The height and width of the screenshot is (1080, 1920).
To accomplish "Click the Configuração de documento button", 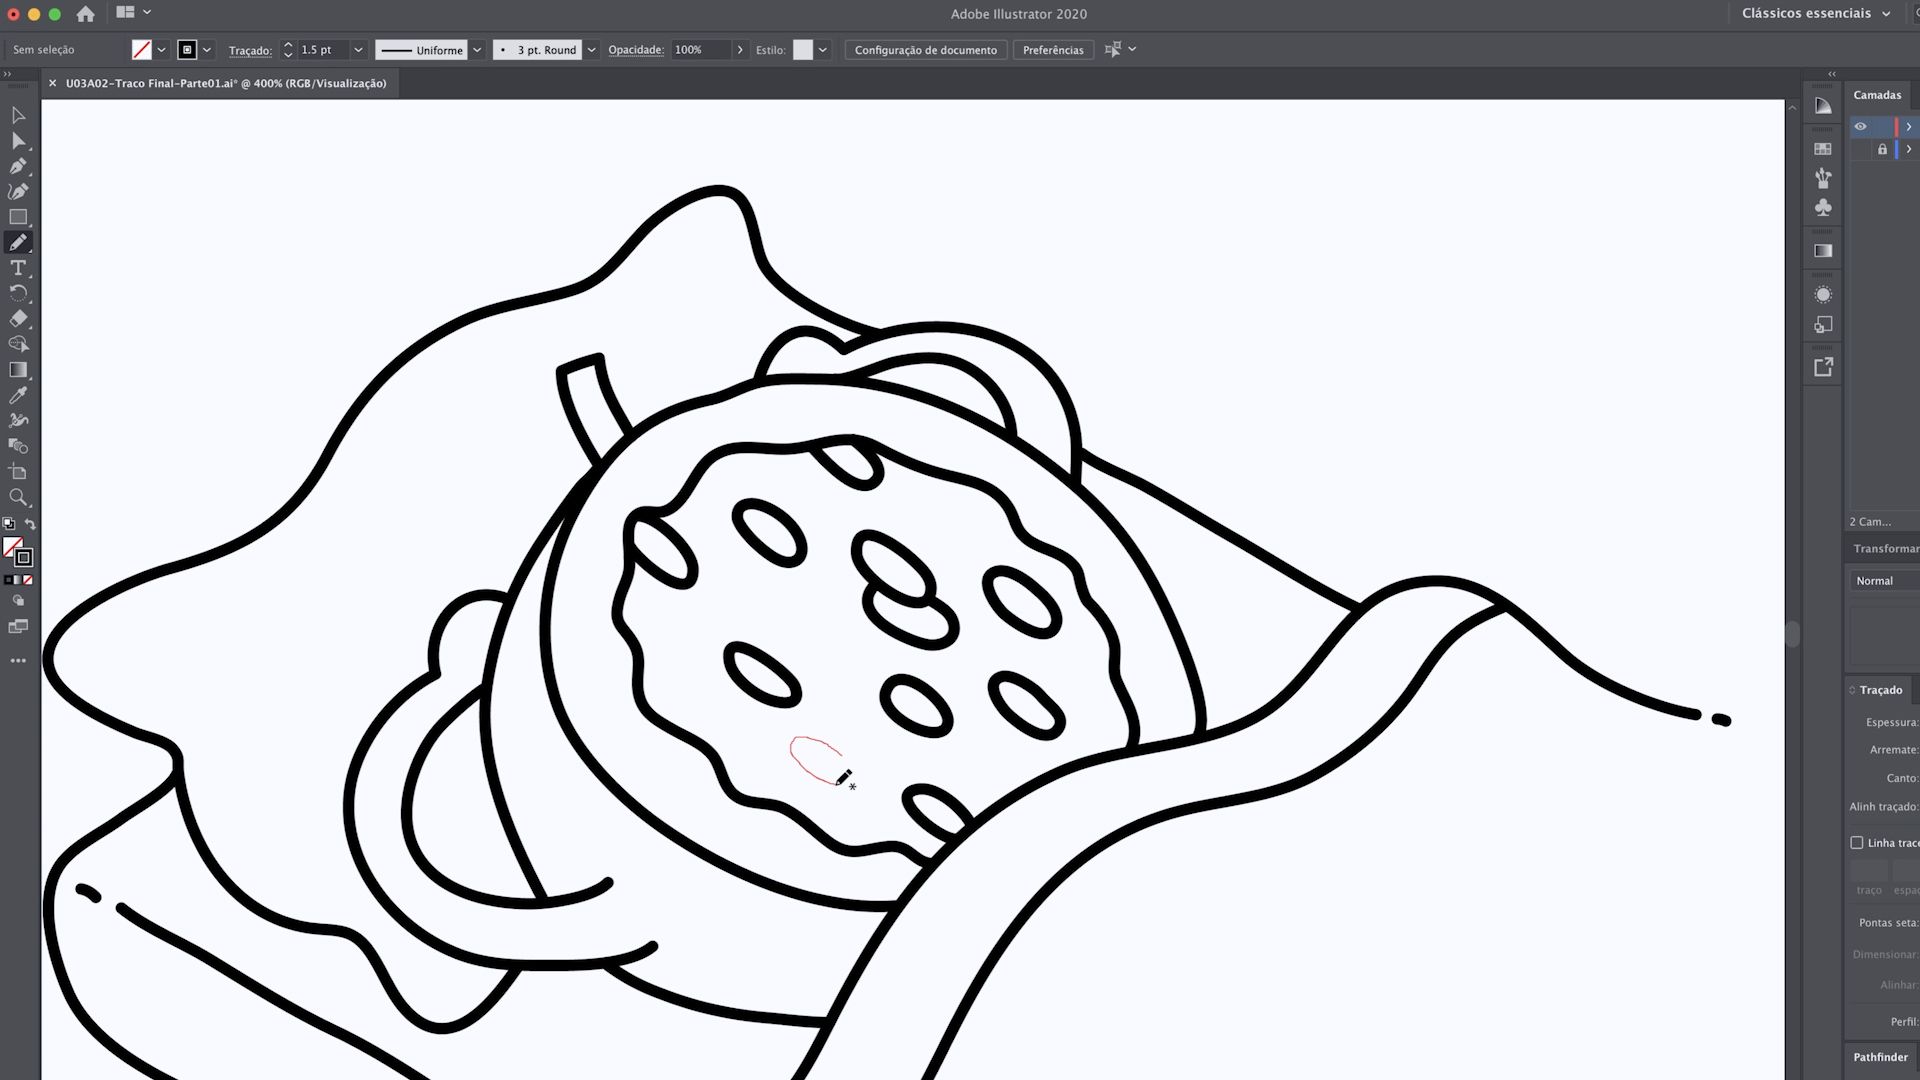I will coord(925,50).
